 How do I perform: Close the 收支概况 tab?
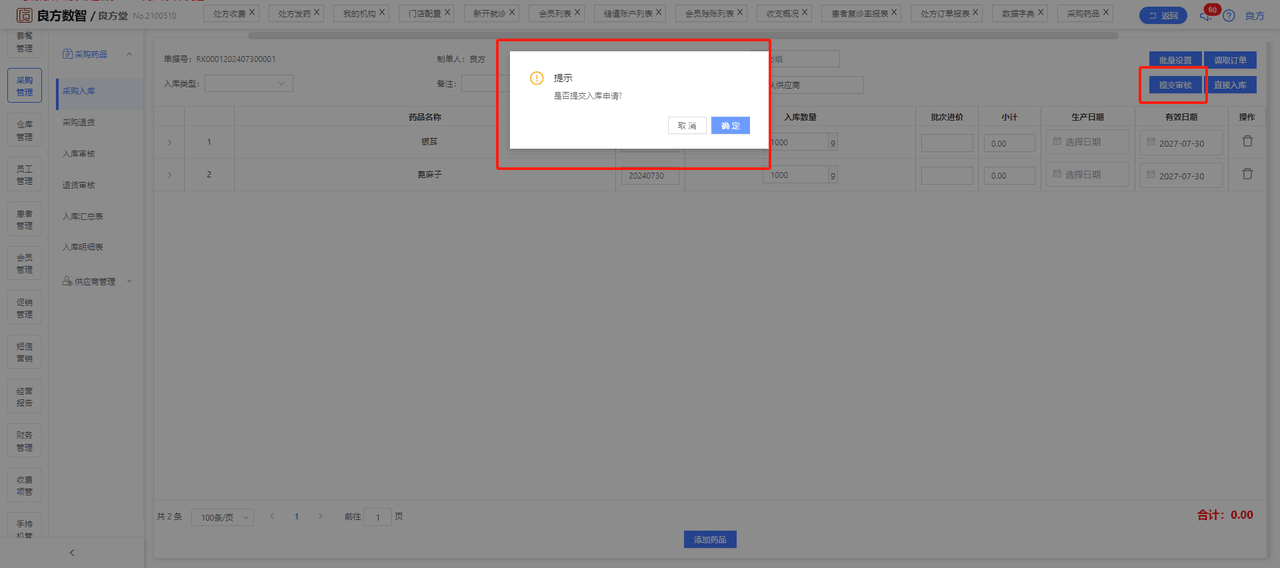pos(806,14)
